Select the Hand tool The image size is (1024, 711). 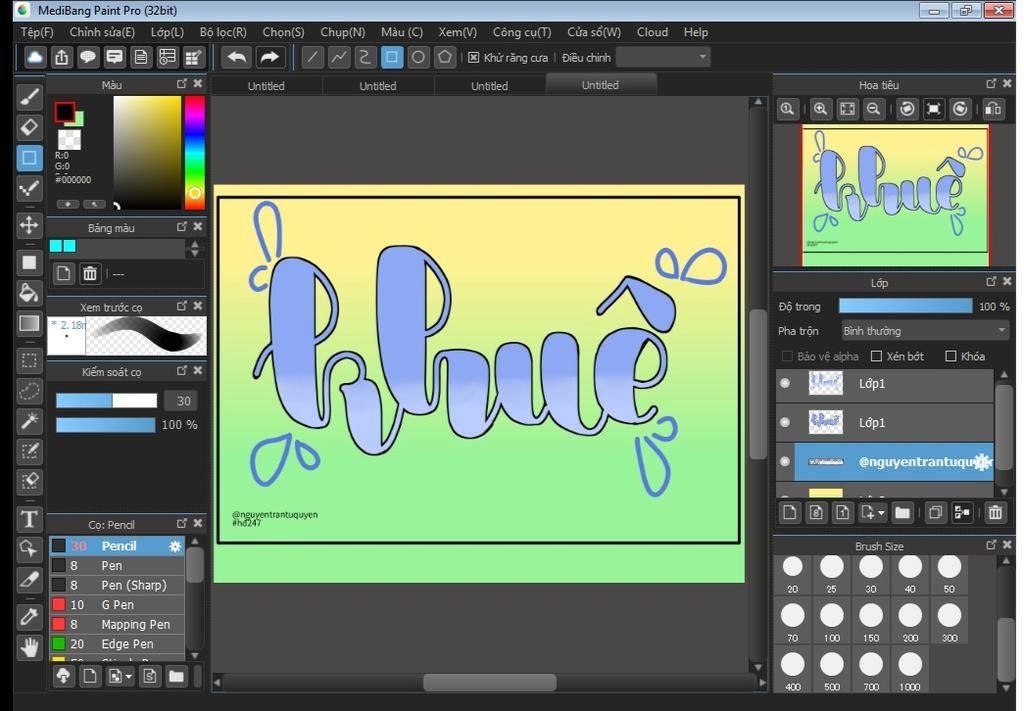pos(29,648)
